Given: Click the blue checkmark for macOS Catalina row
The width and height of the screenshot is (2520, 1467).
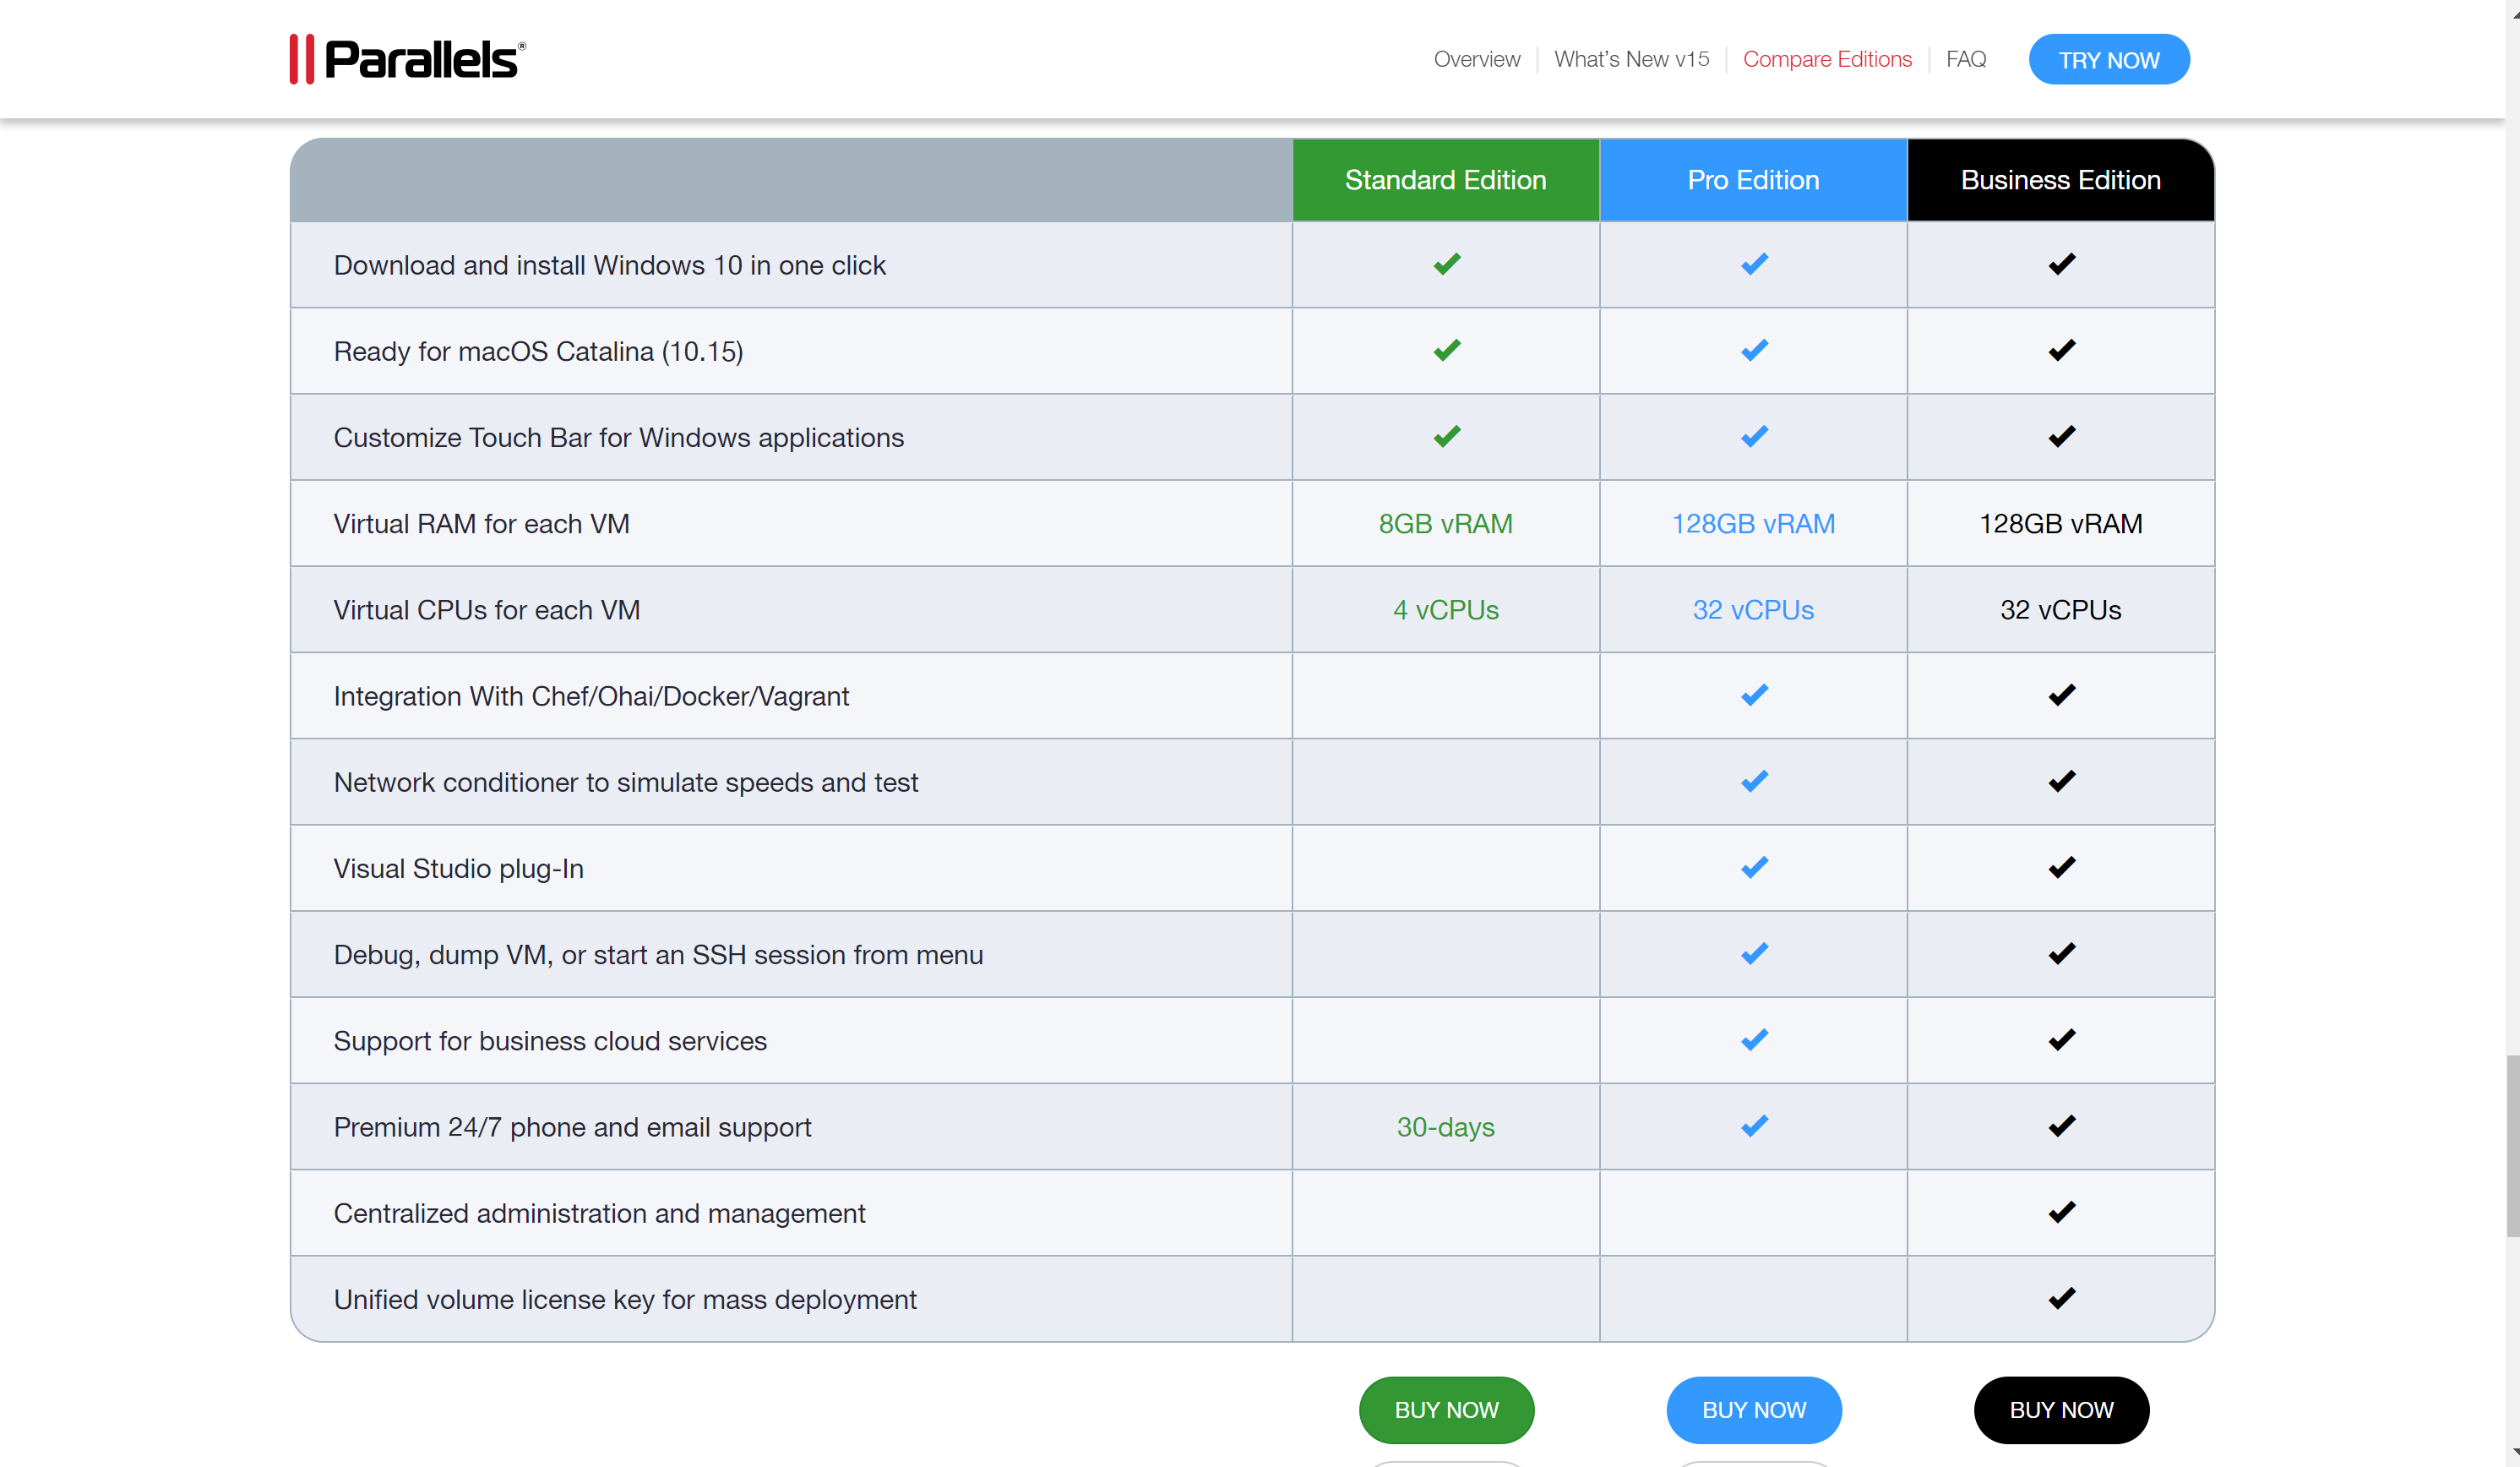Looking at the screenshot, I should (x=1753, y=350).
